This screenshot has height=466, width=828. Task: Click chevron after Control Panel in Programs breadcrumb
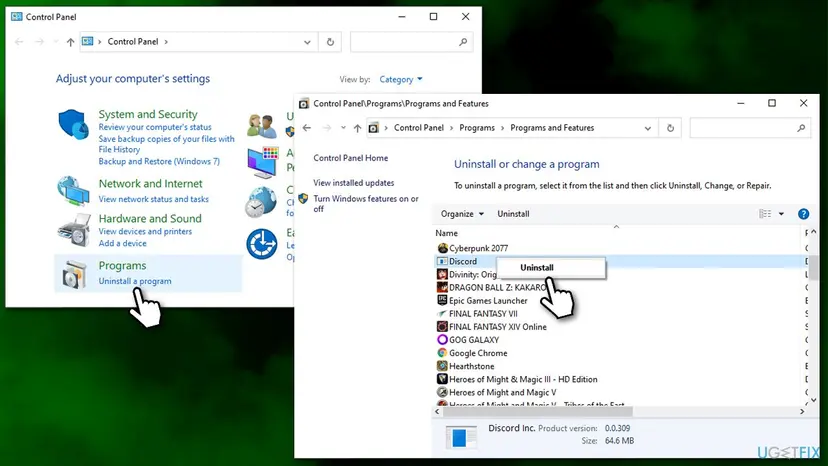451,128
